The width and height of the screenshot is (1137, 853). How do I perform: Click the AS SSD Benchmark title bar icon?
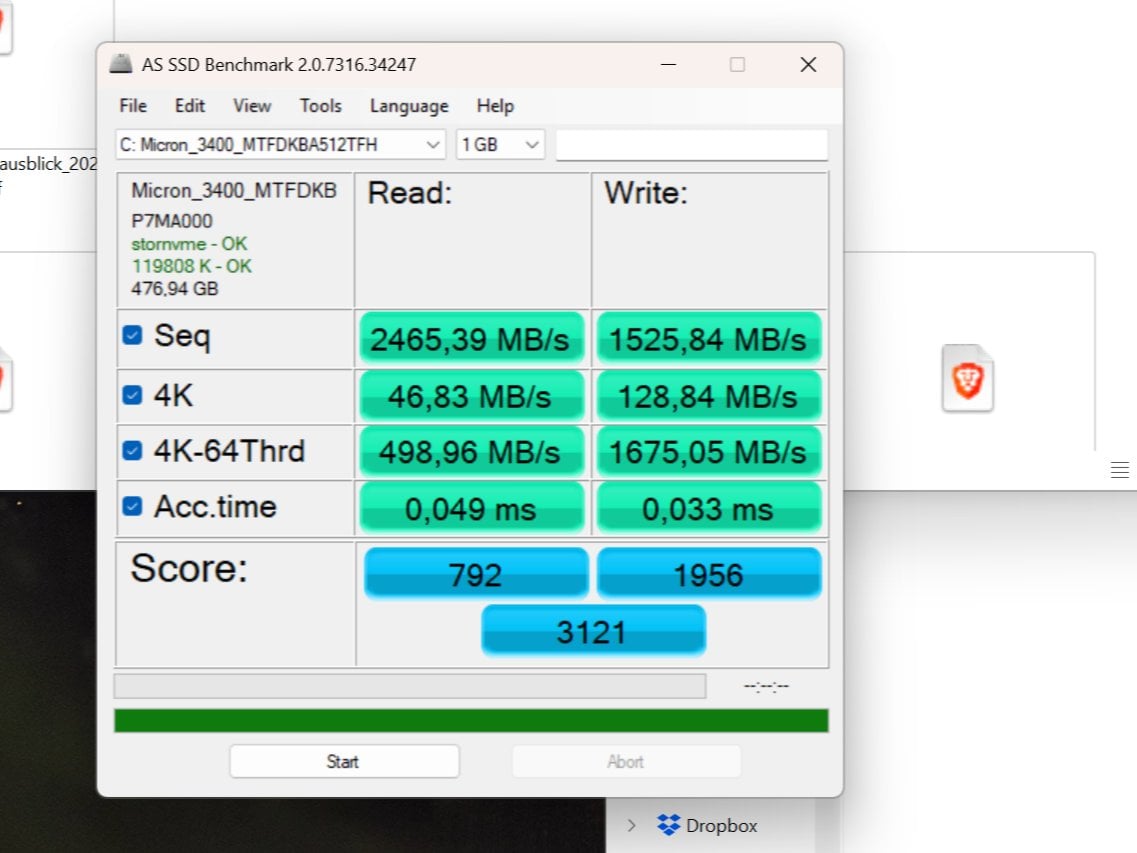[x=121, y=64]
